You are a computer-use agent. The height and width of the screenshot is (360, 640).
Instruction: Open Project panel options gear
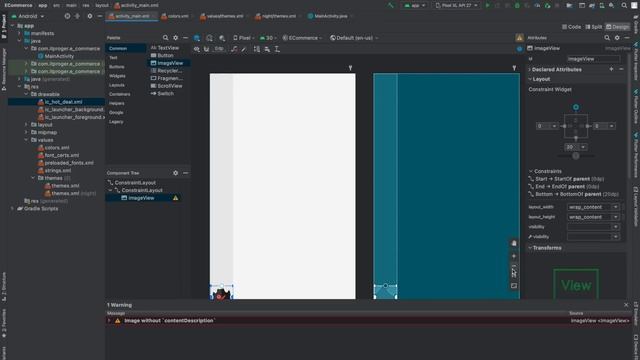90,16
